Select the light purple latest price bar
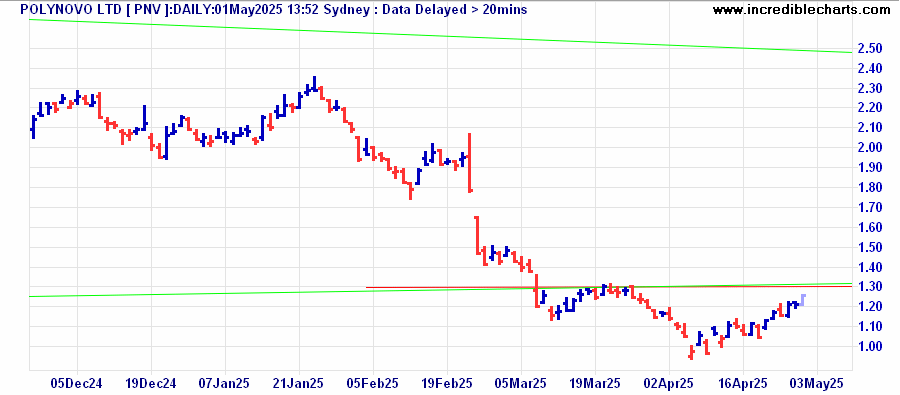The height and width of the screenshot is (395, 900). tap(802, 300)
